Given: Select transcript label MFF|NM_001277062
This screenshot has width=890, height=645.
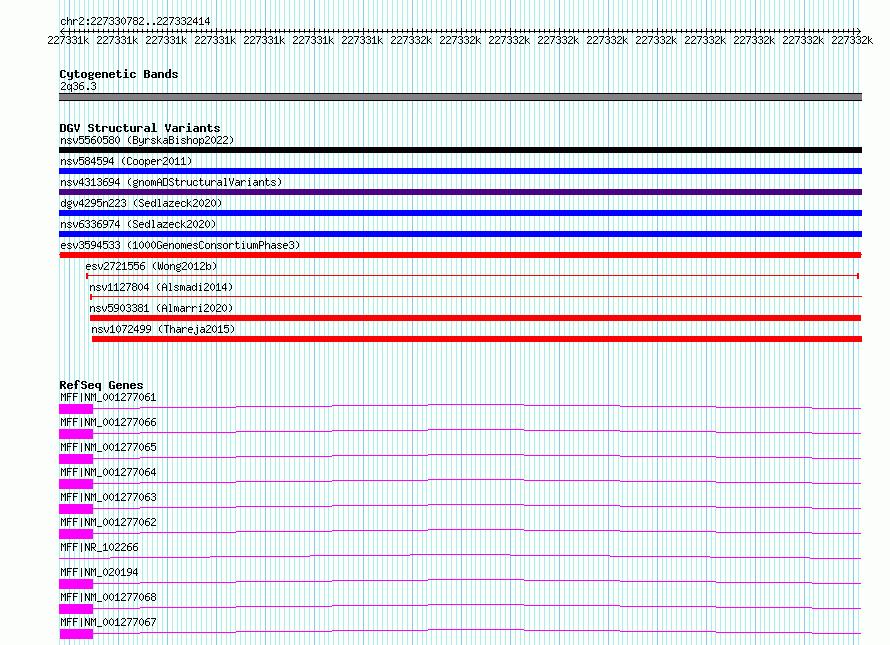Looking at the screenshot, I should click(x=108, y=522).
